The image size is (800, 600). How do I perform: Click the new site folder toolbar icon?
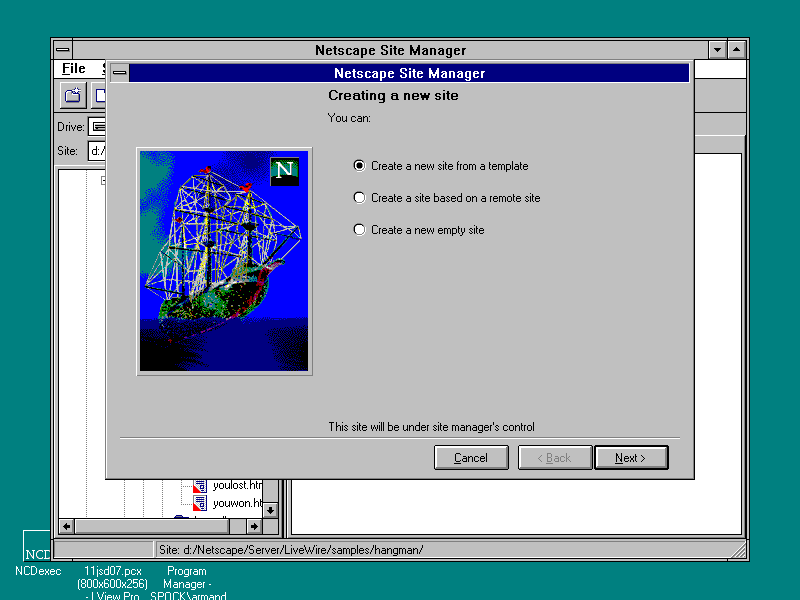(x=73, y=95)
